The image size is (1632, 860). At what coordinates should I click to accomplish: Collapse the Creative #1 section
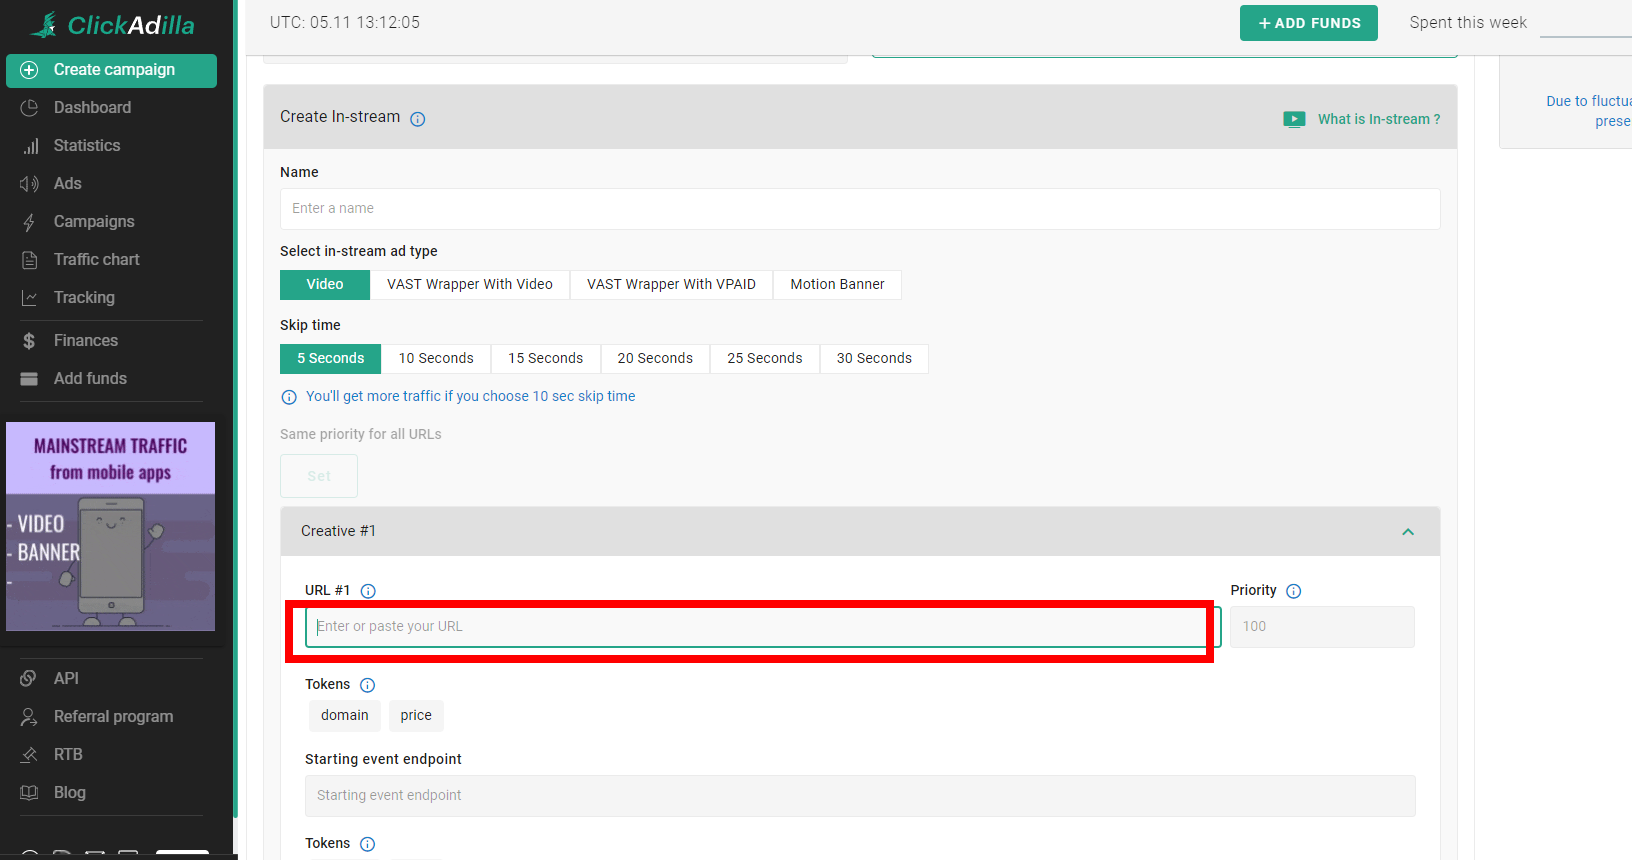click(x=1408, y=532)
